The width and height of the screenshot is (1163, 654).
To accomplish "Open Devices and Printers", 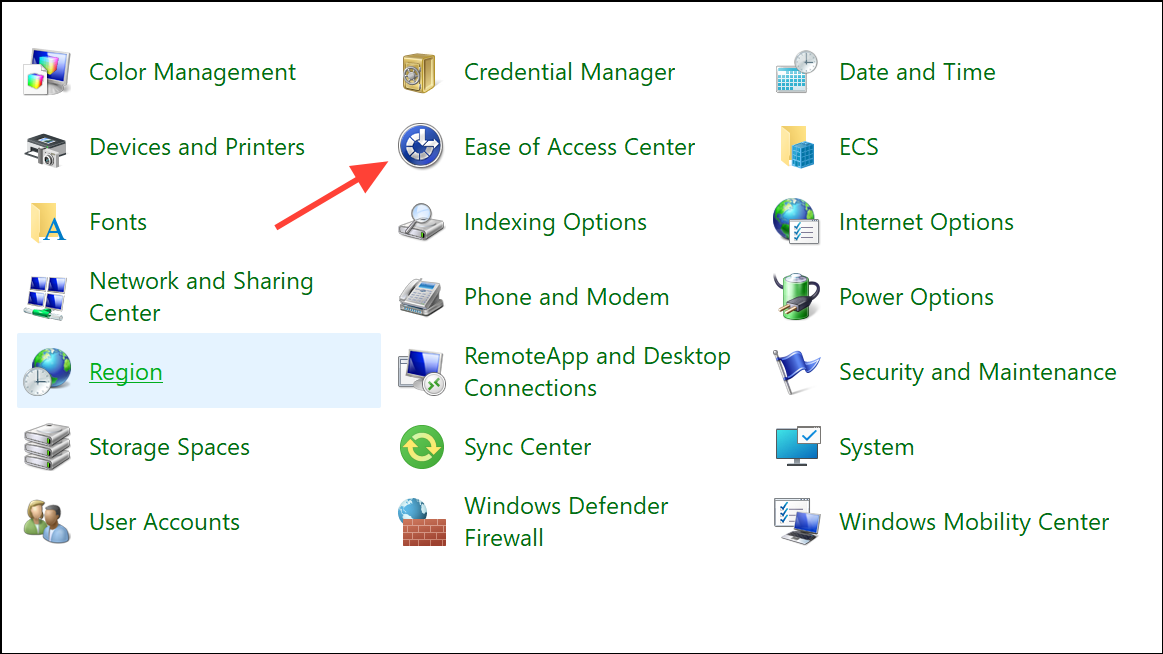I will 196,146.
